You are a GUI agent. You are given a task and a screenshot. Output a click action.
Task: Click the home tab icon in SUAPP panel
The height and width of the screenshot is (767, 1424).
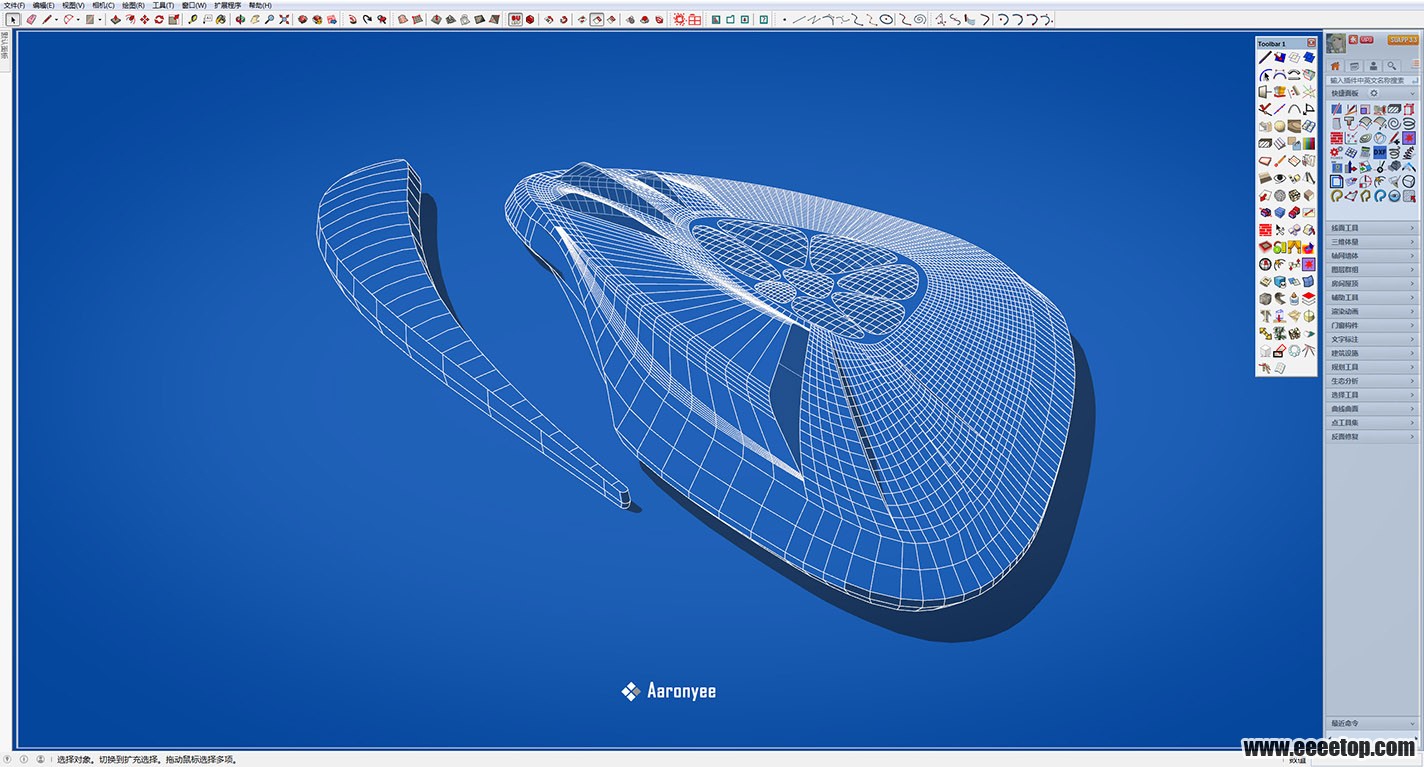pos(1335,66)
